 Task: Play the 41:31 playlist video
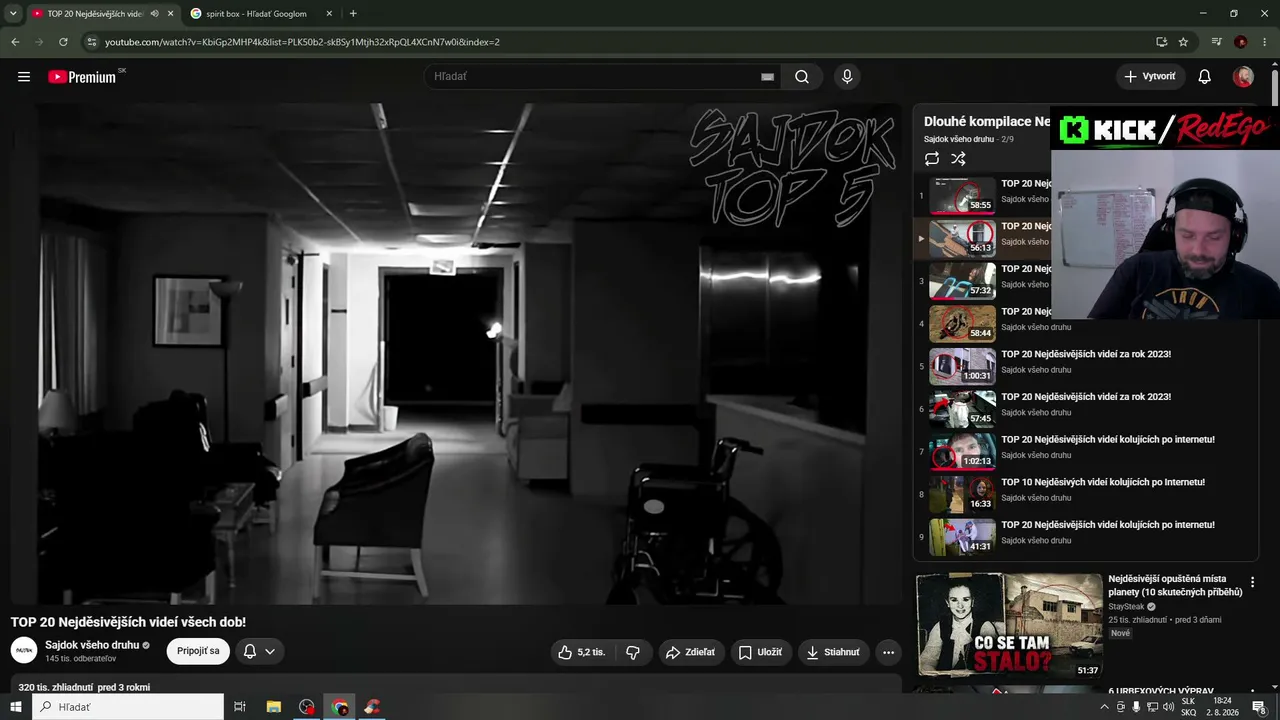click(962, 537)
